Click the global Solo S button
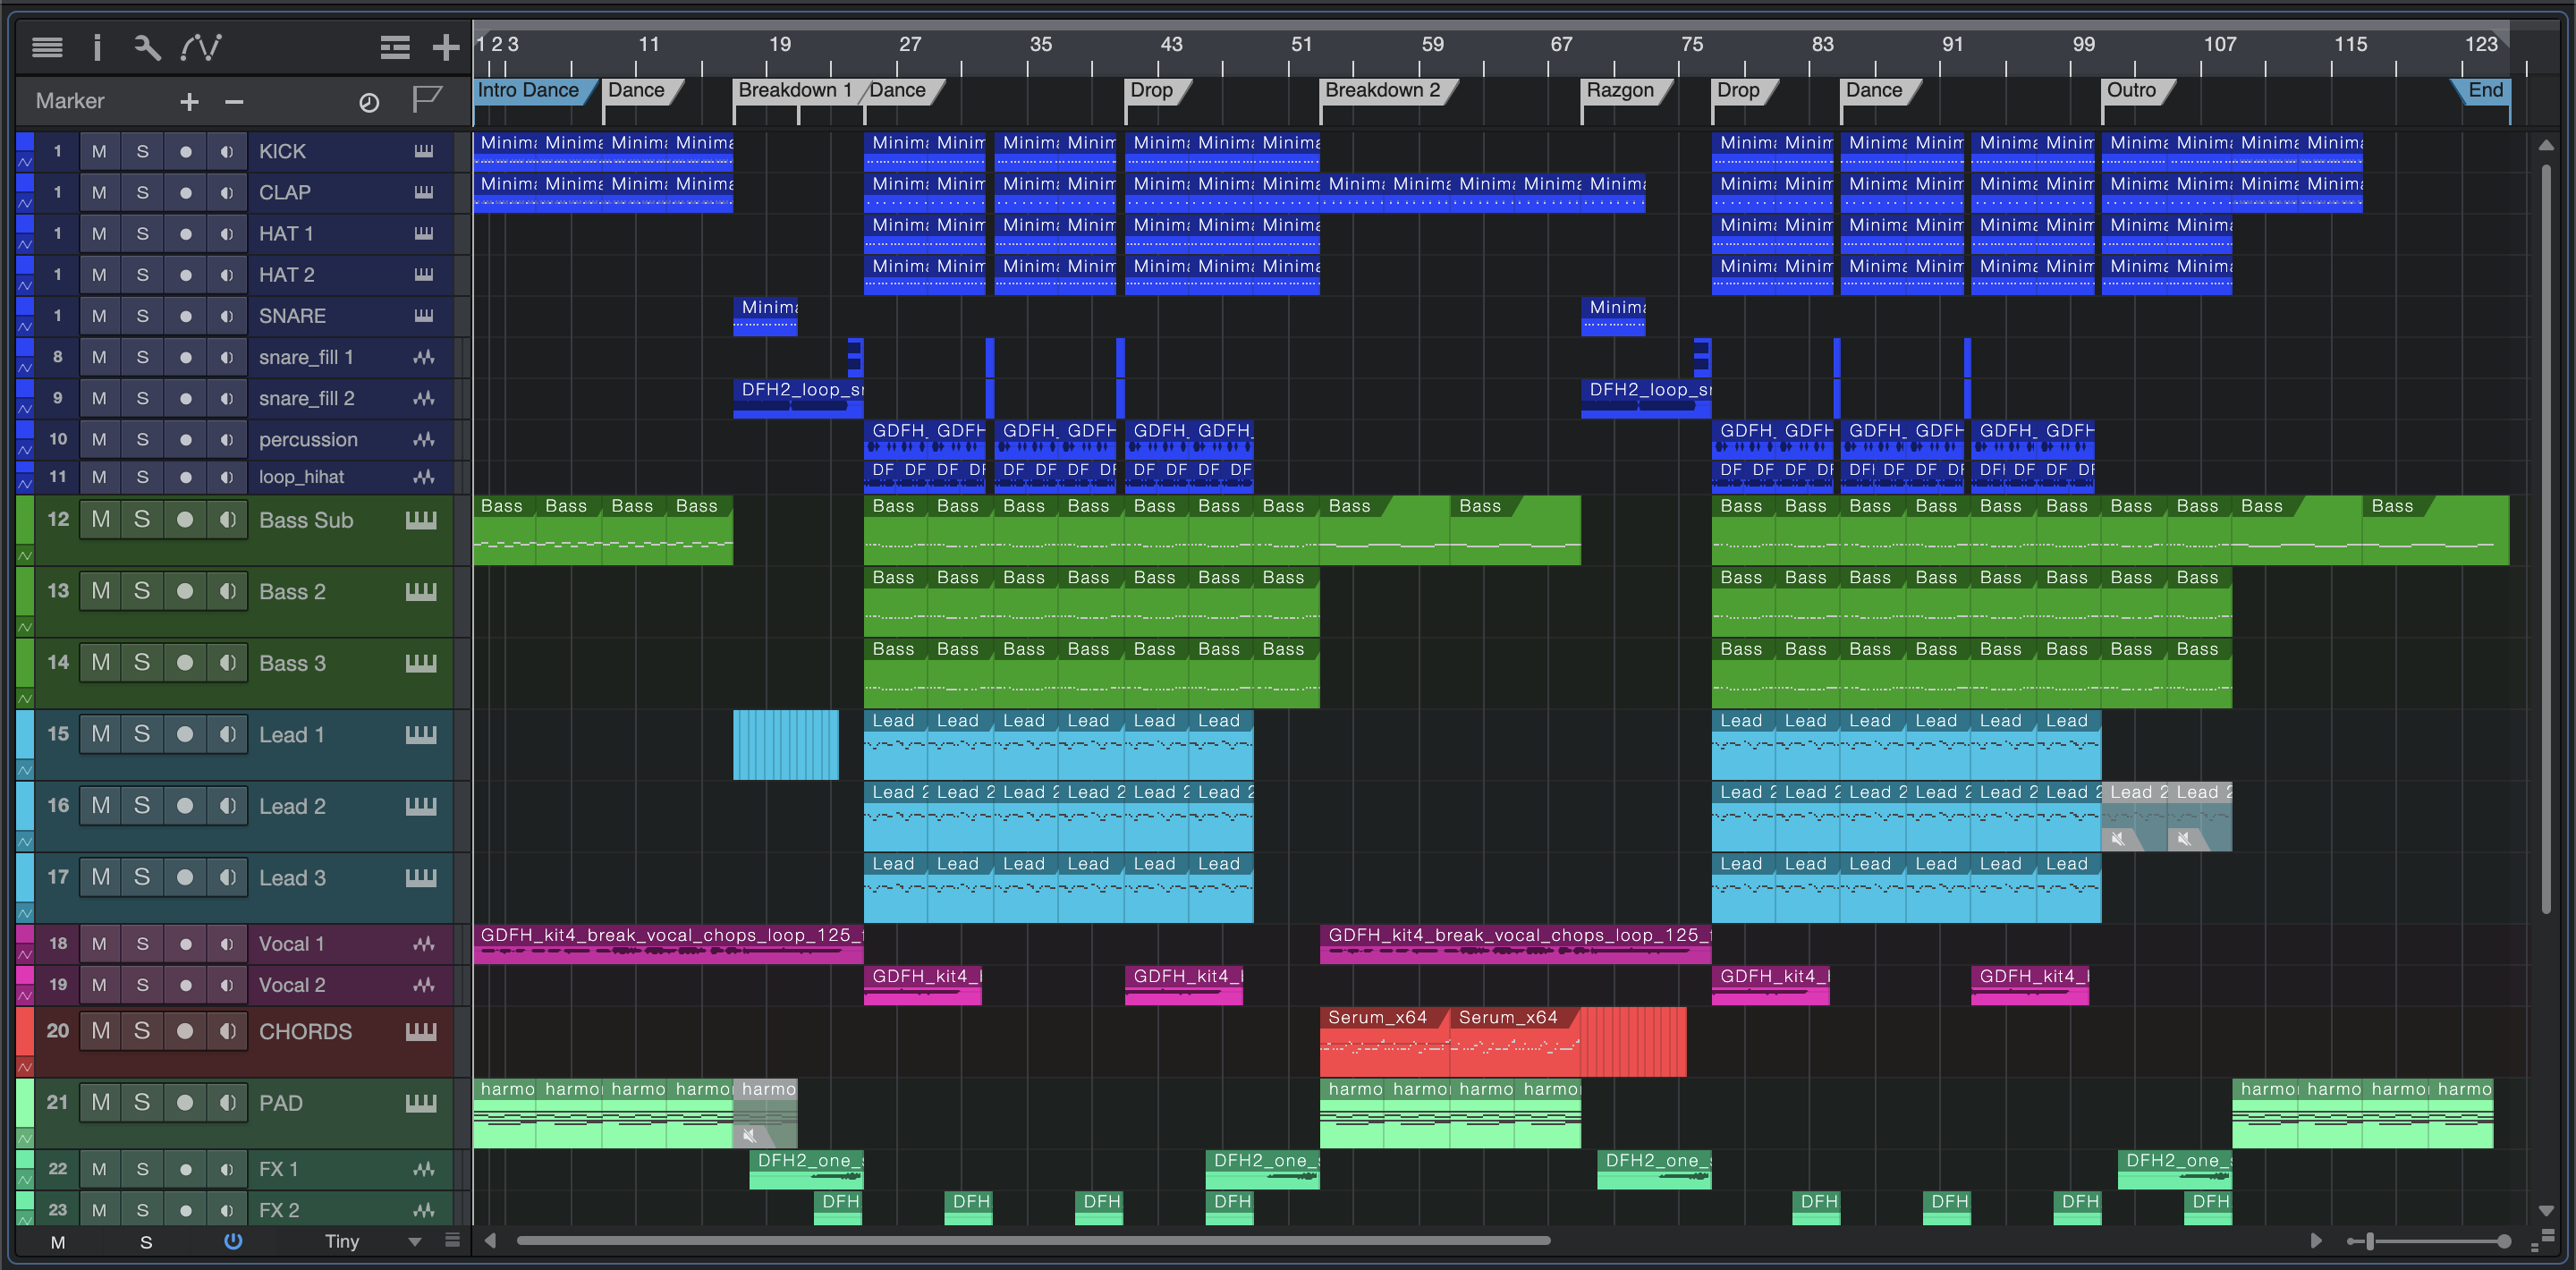 click(146, 1242)
